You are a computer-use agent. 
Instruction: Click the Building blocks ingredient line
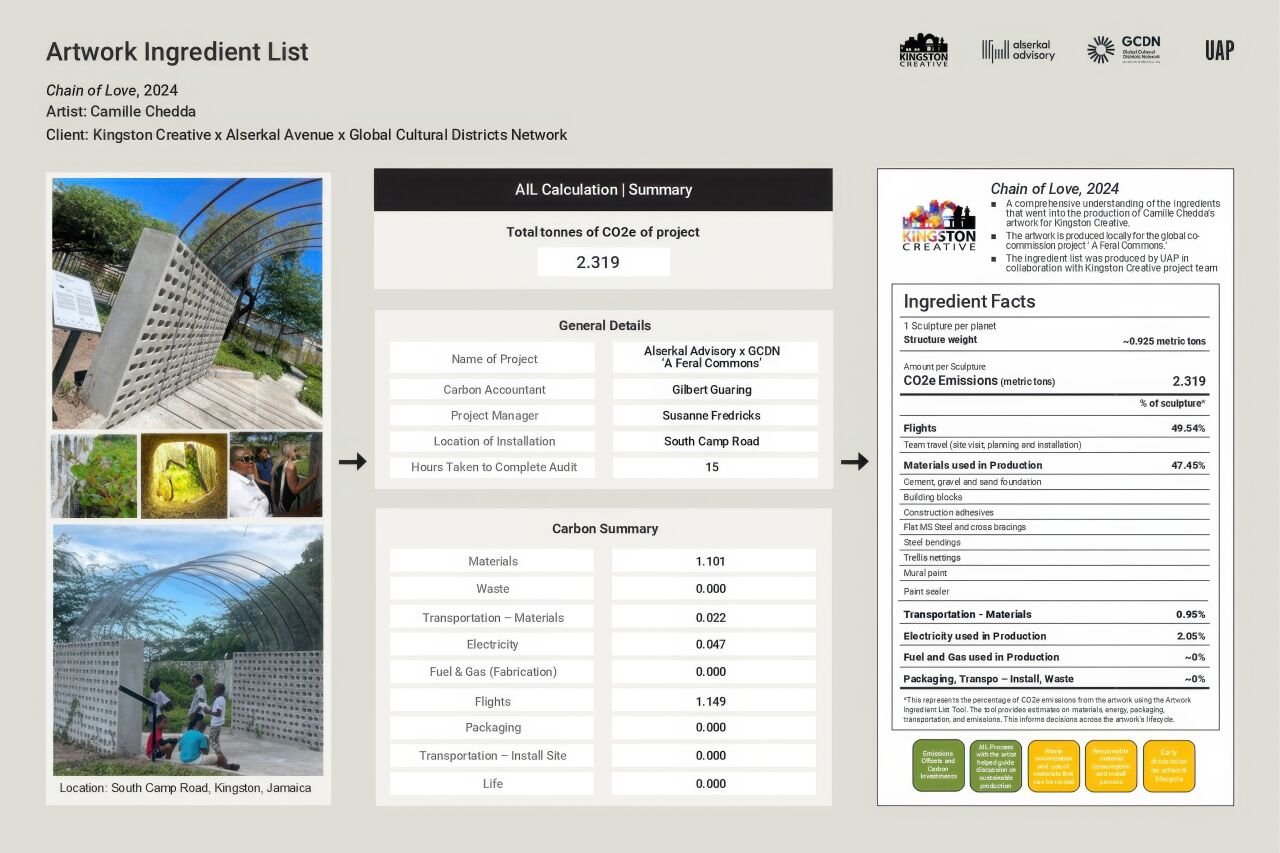pos(933,497)
